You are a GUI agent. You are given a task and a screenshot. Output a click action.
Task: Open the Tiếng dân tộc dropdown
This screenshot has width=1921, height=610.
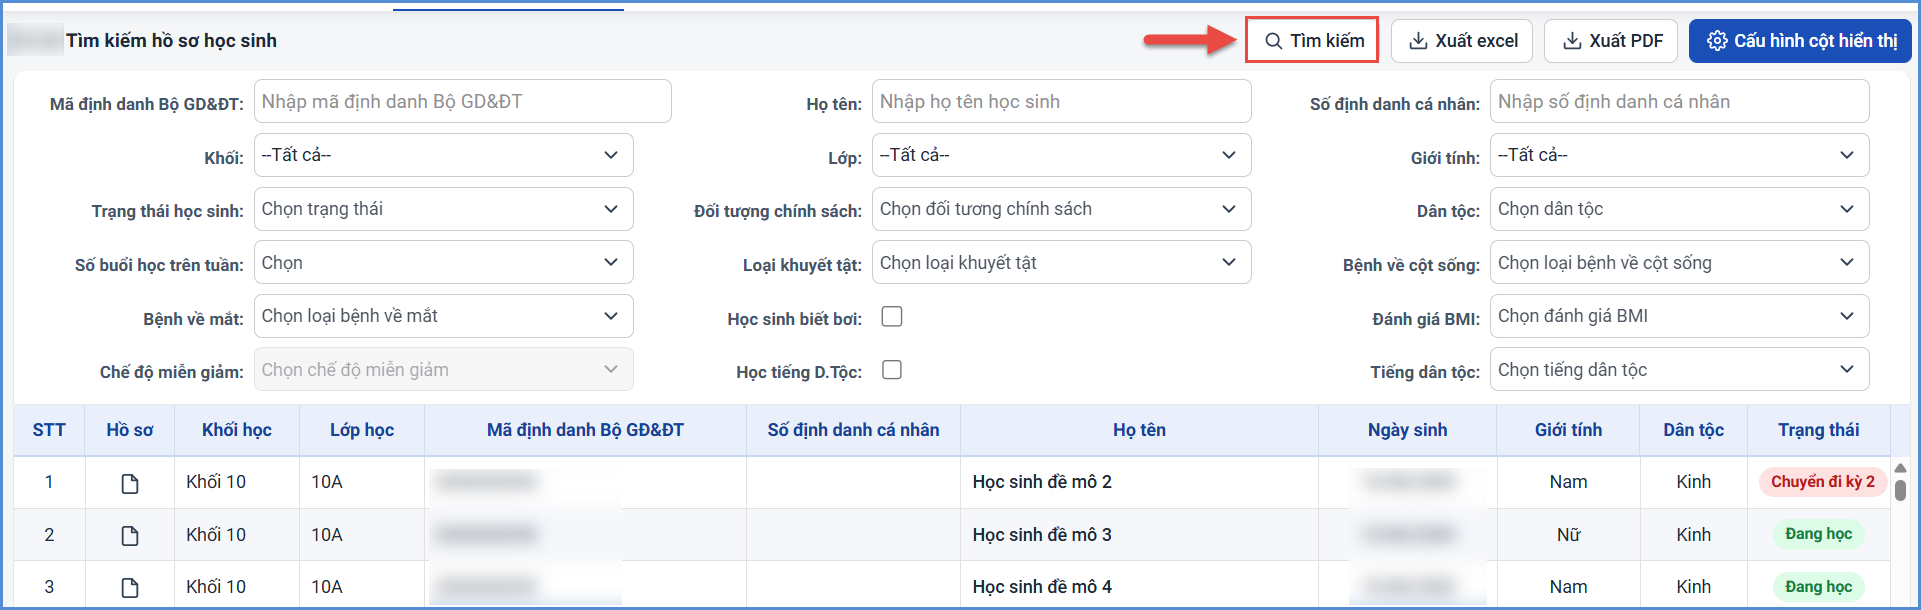click(1679, 369)
